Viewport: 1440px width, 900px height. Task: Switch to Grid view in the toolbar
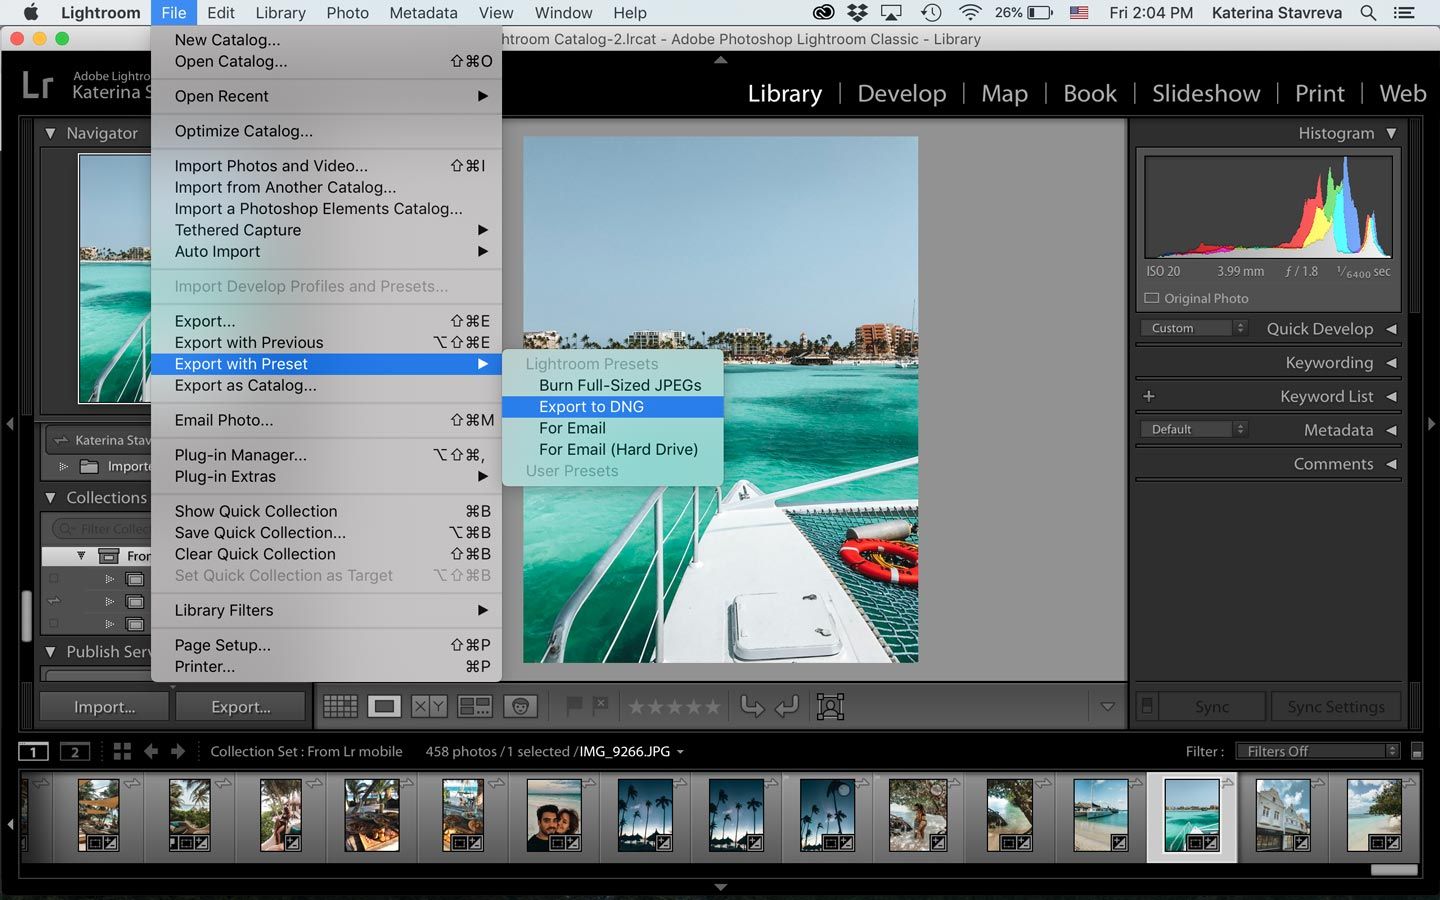[340, 707]
